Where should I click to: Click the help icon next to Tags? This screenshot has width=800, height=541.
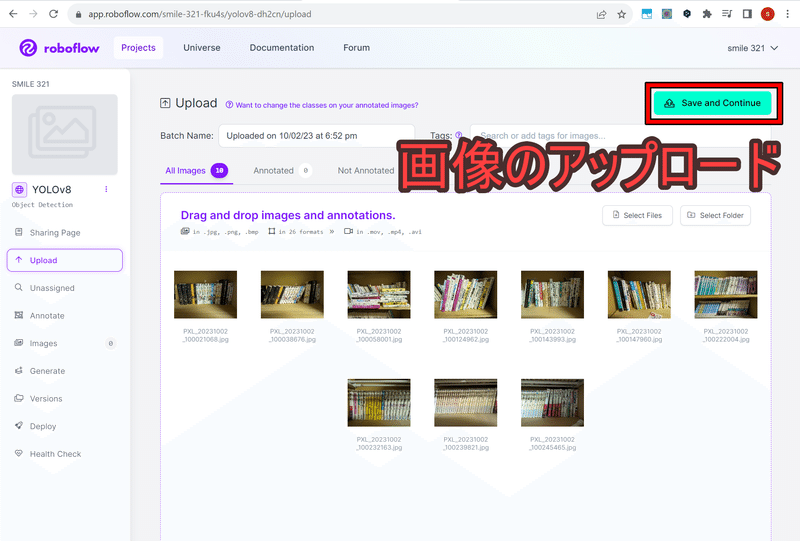459,135
